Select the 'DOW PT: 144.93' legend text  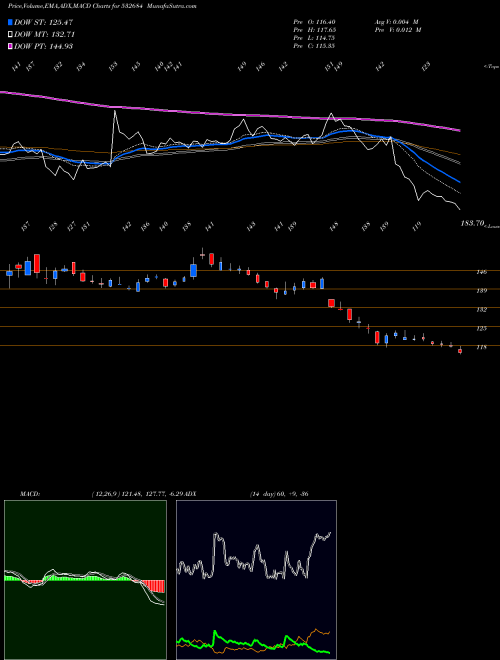click(x=43, y=46)
